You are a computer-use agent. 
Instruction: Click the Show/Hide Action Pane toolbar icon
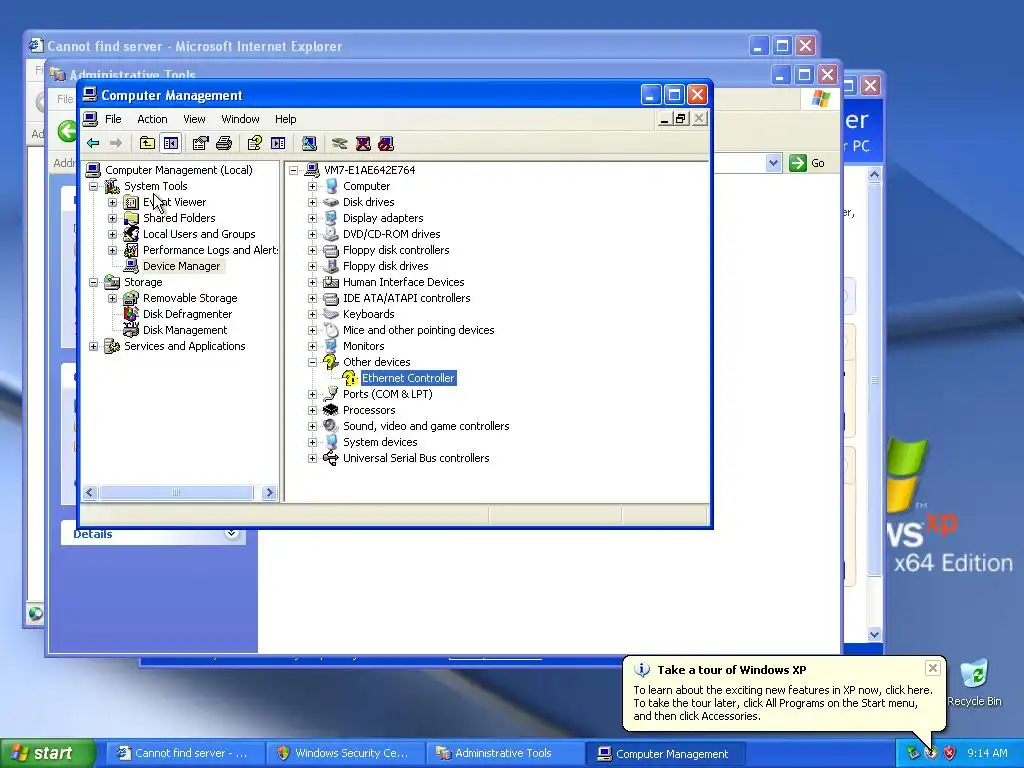tap(278, 143)
